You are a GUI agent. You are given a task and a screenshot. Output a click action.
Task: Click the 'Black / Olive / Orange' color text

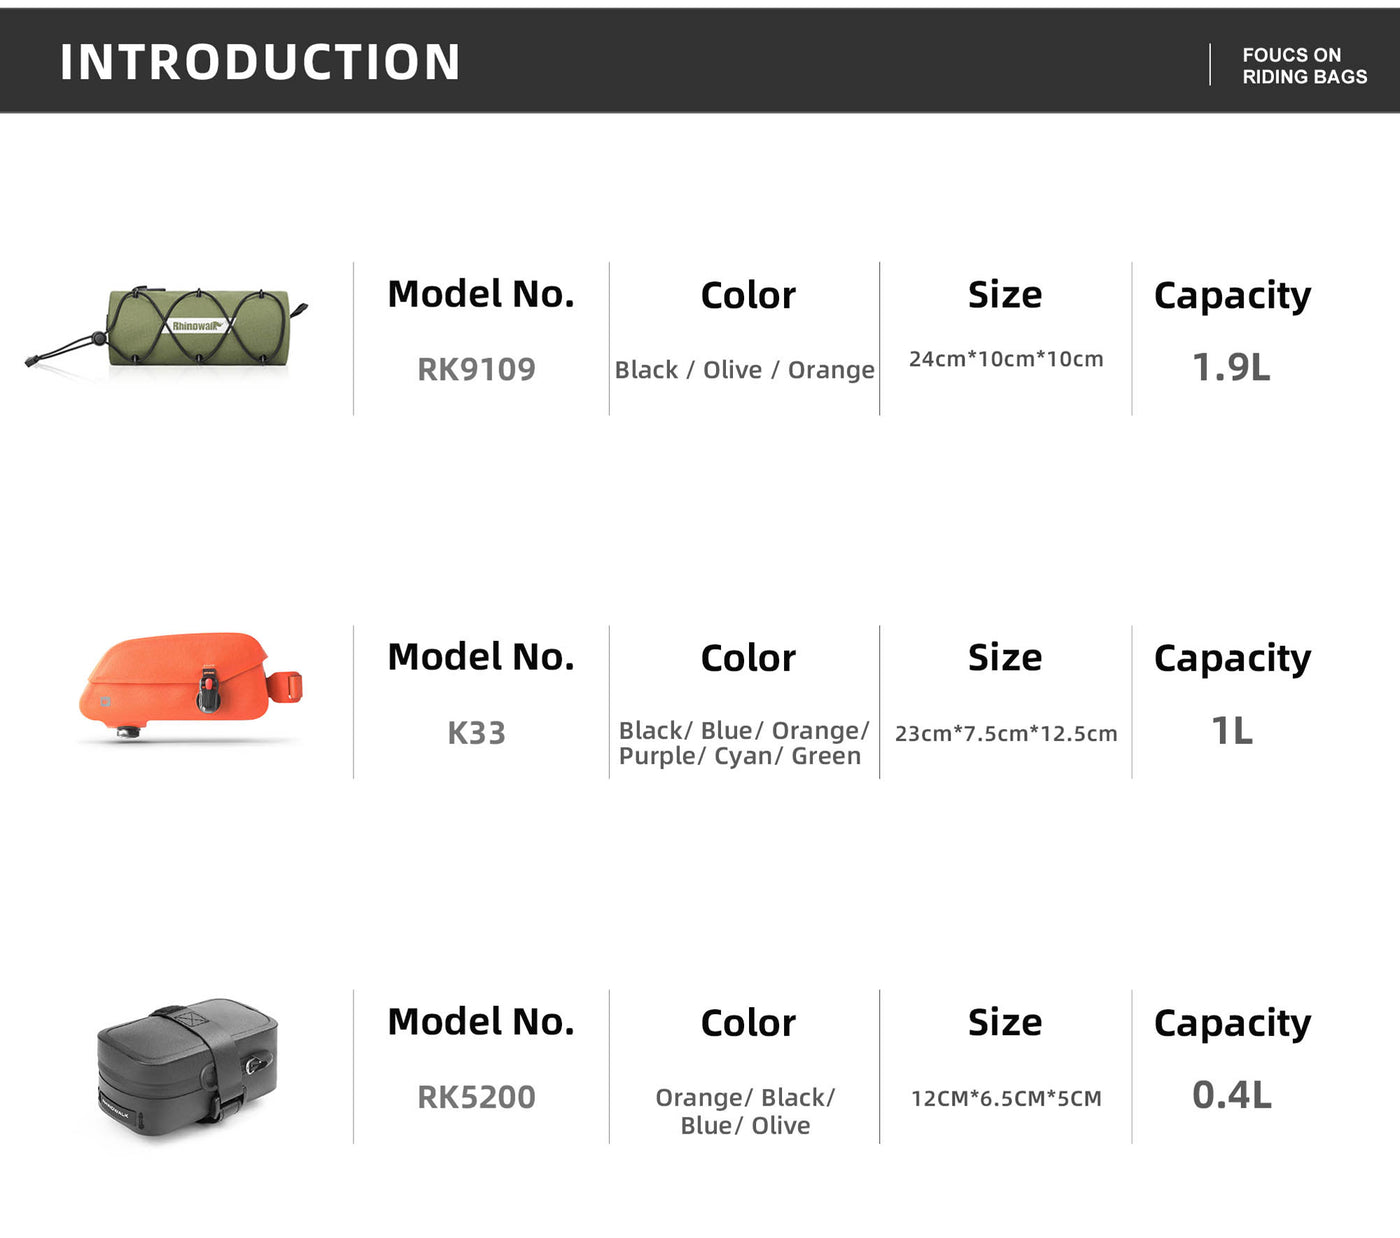(x=745, y=370)
